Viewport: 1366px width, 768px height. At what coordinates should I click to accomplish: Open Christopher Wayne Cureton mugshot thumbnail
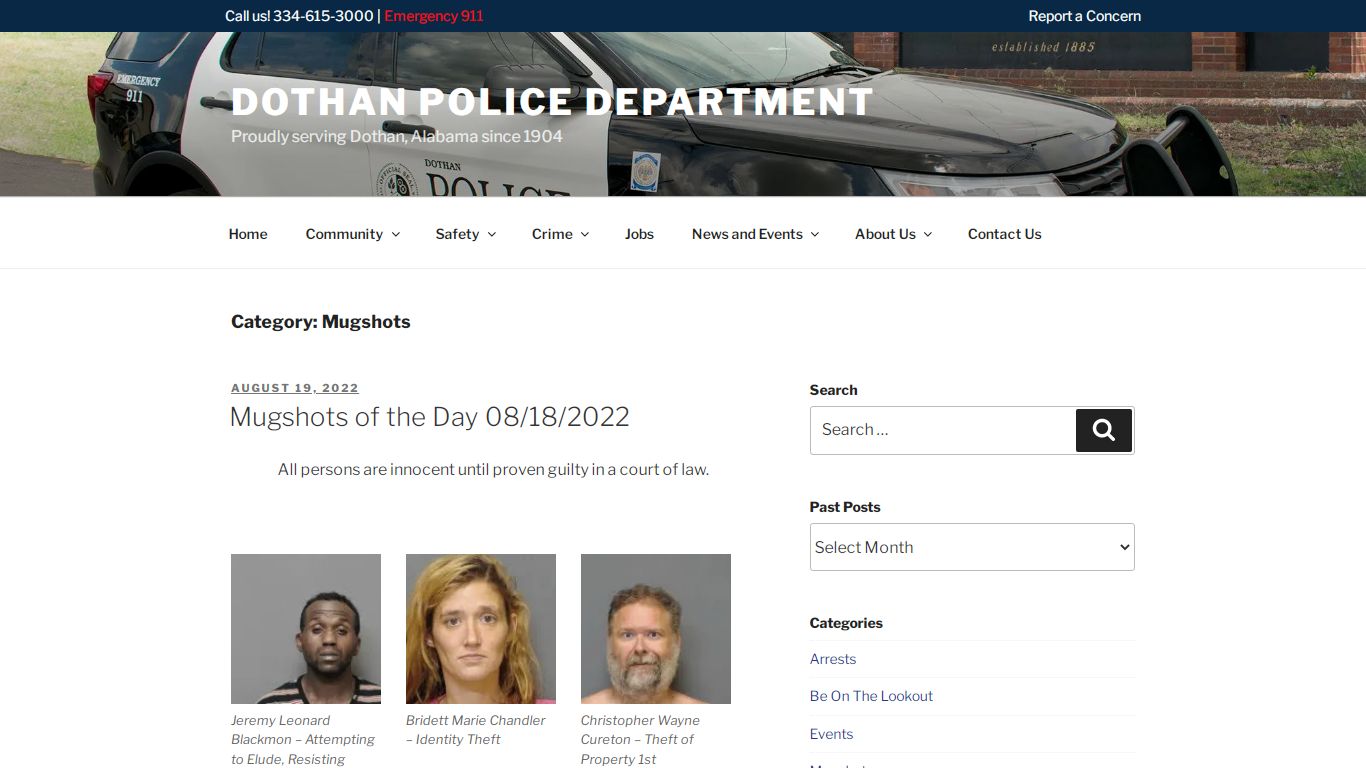pos(656,629)
